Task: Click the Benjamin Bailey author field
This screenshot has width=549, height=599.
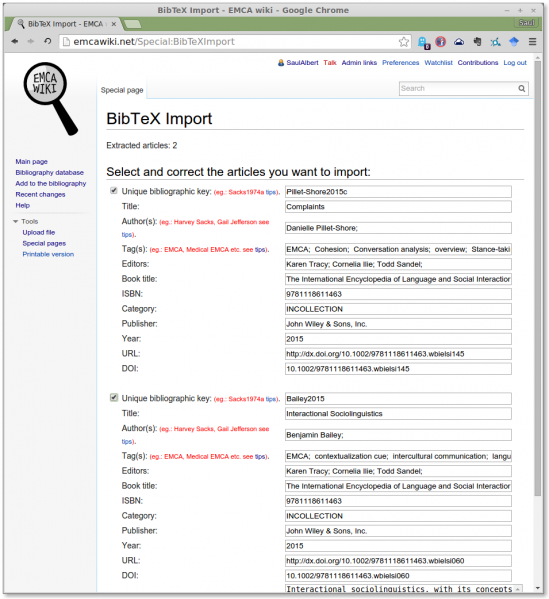Action: click(398, 435)
